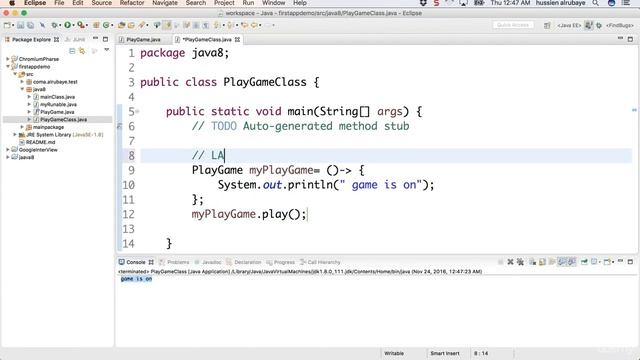
Task: Select myRunable.java in the tree
Action: click(58, 104)
